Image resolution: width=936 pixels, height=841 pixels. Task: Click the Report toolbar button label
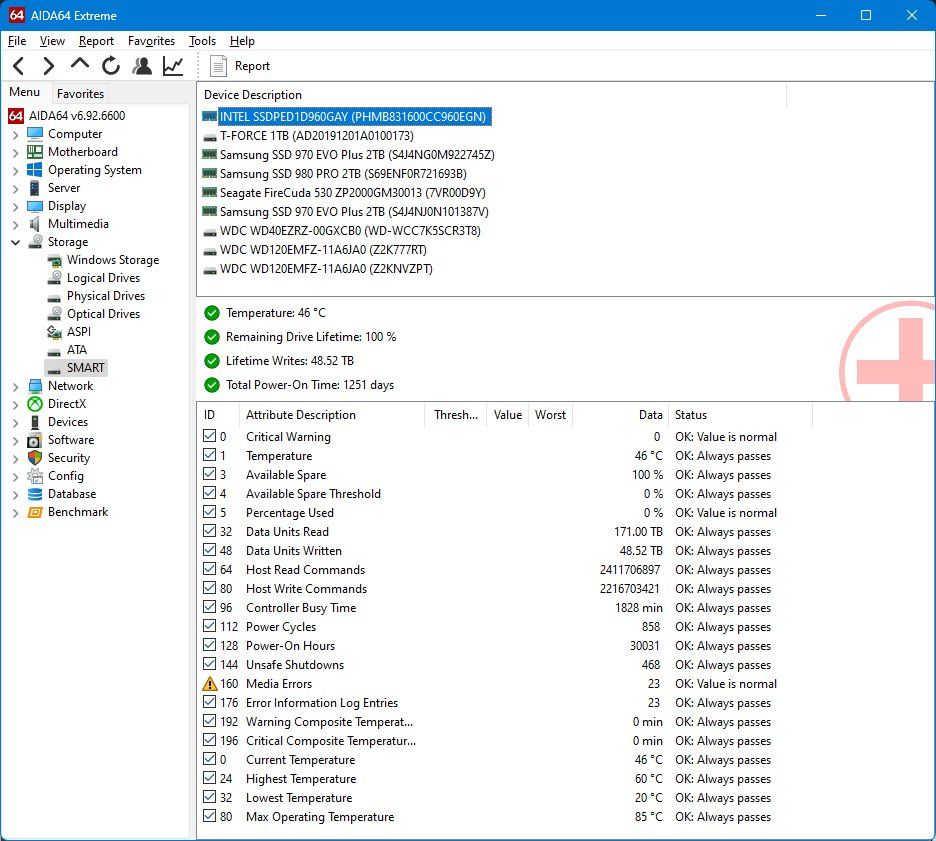252,66
